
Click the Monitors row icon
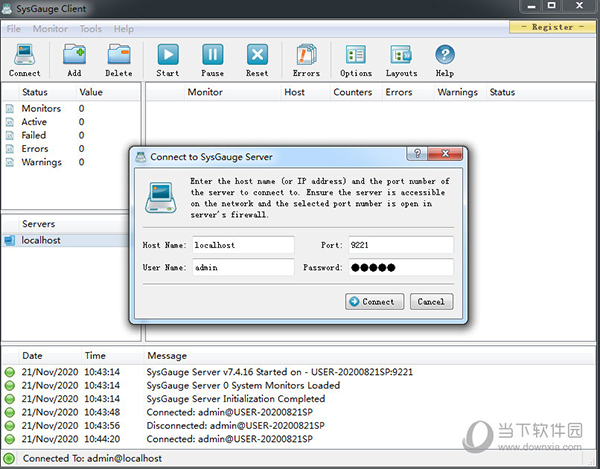(x=10, y=109)
